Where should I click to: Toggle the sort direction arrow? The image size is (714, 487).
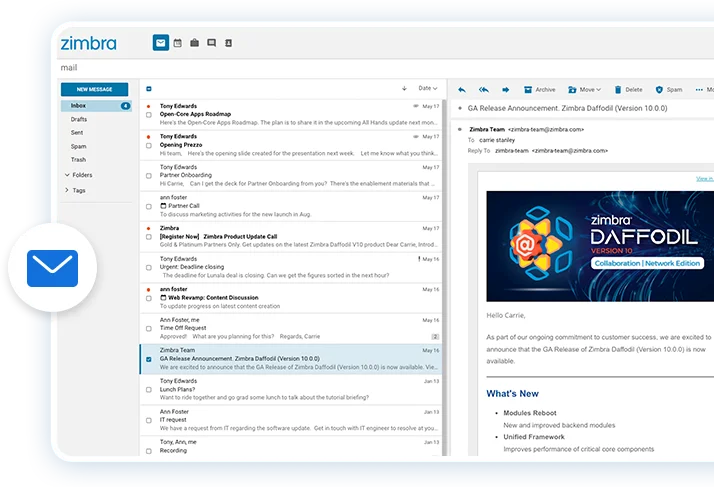click(x=404, y=88)
